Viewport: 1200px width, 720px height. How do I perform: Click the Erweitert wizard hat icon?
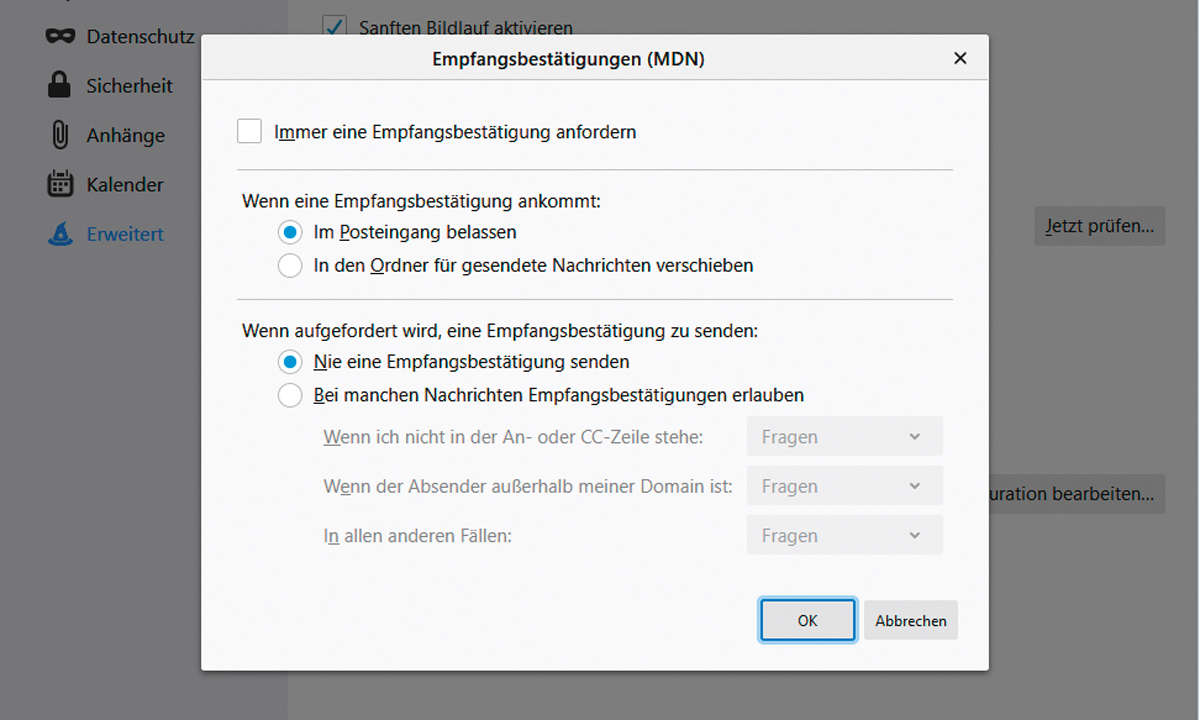(60, 234)
